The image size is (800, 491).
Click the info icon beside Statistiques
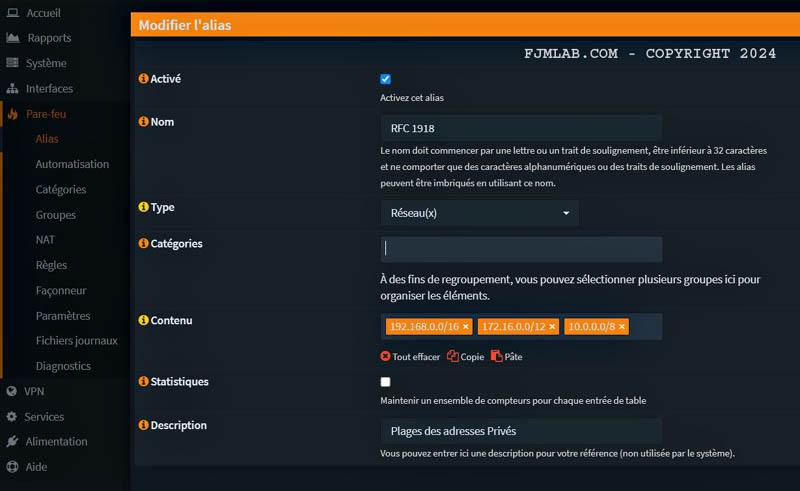tap(143, 382)
